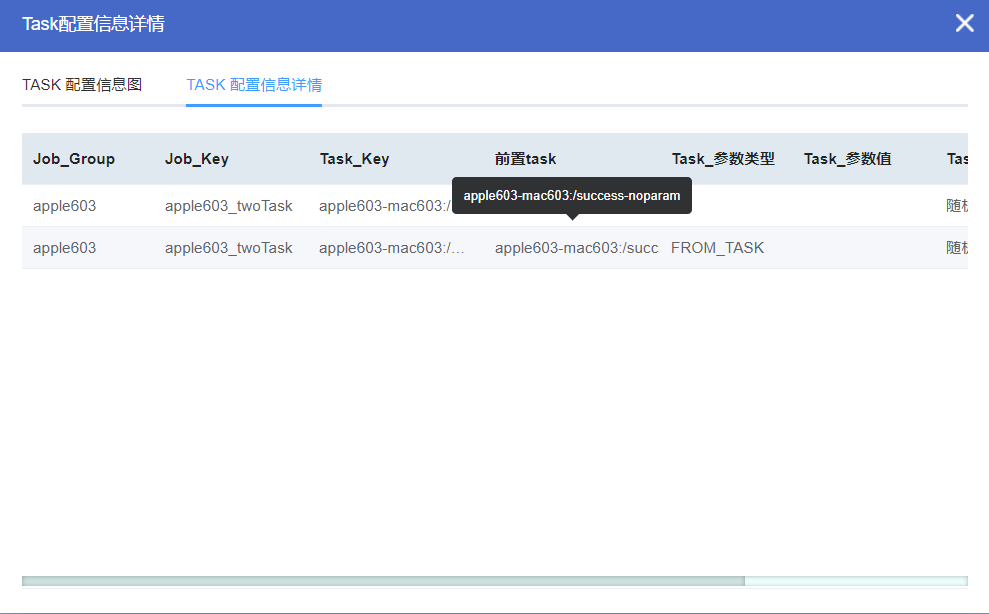989x614 pixels.
Task: Click the apple603-mac603:/success-noparam tooltip
Action: (x=572, y=195)
